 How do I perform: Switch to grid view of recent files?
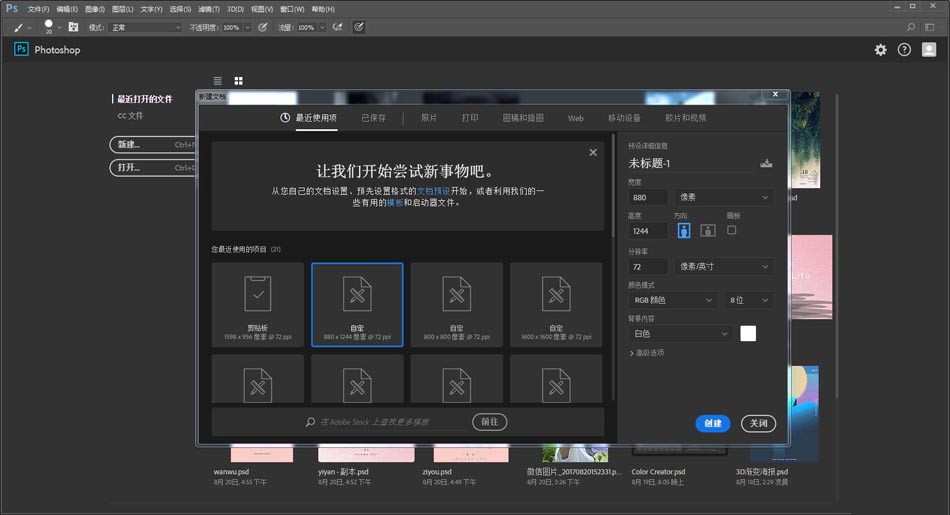click(x=239, y=80)
